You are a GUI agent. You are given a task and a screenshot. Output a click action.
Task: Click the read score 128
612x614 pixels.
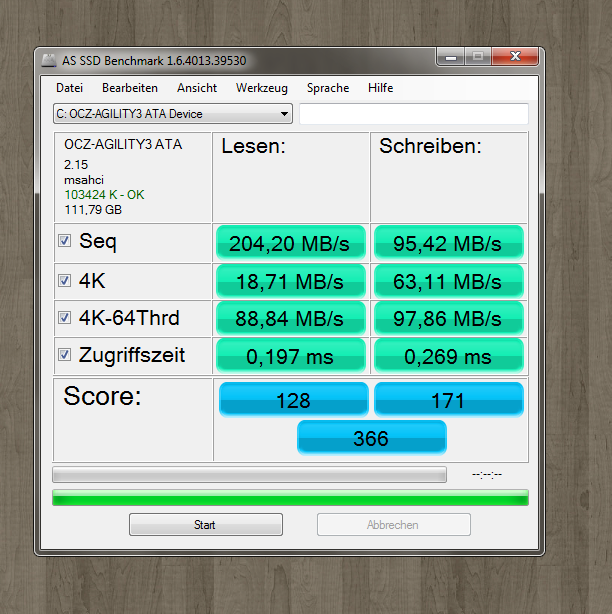pyautogui.click(x=294, y=400)
